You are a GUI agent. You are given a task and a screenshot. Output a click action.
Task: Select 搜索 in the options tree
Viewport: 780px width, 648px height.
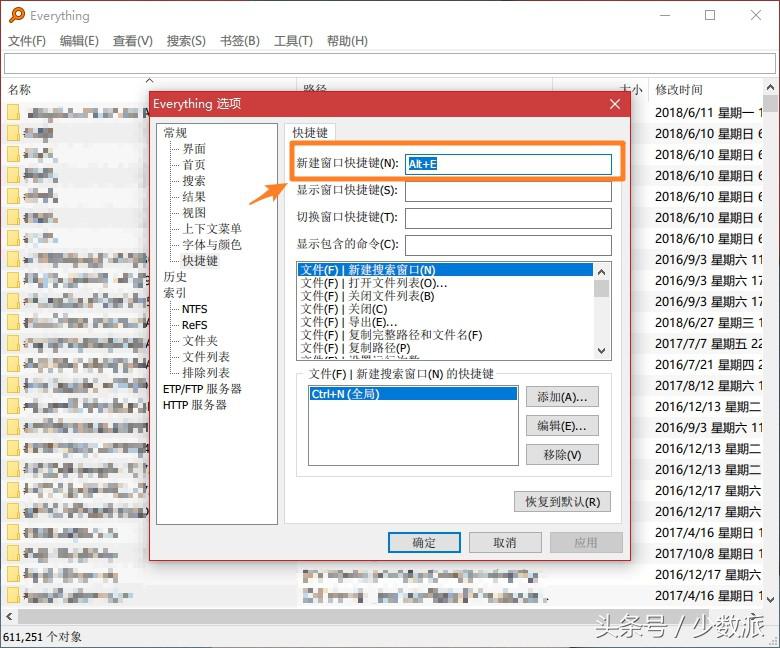point(194,181)
